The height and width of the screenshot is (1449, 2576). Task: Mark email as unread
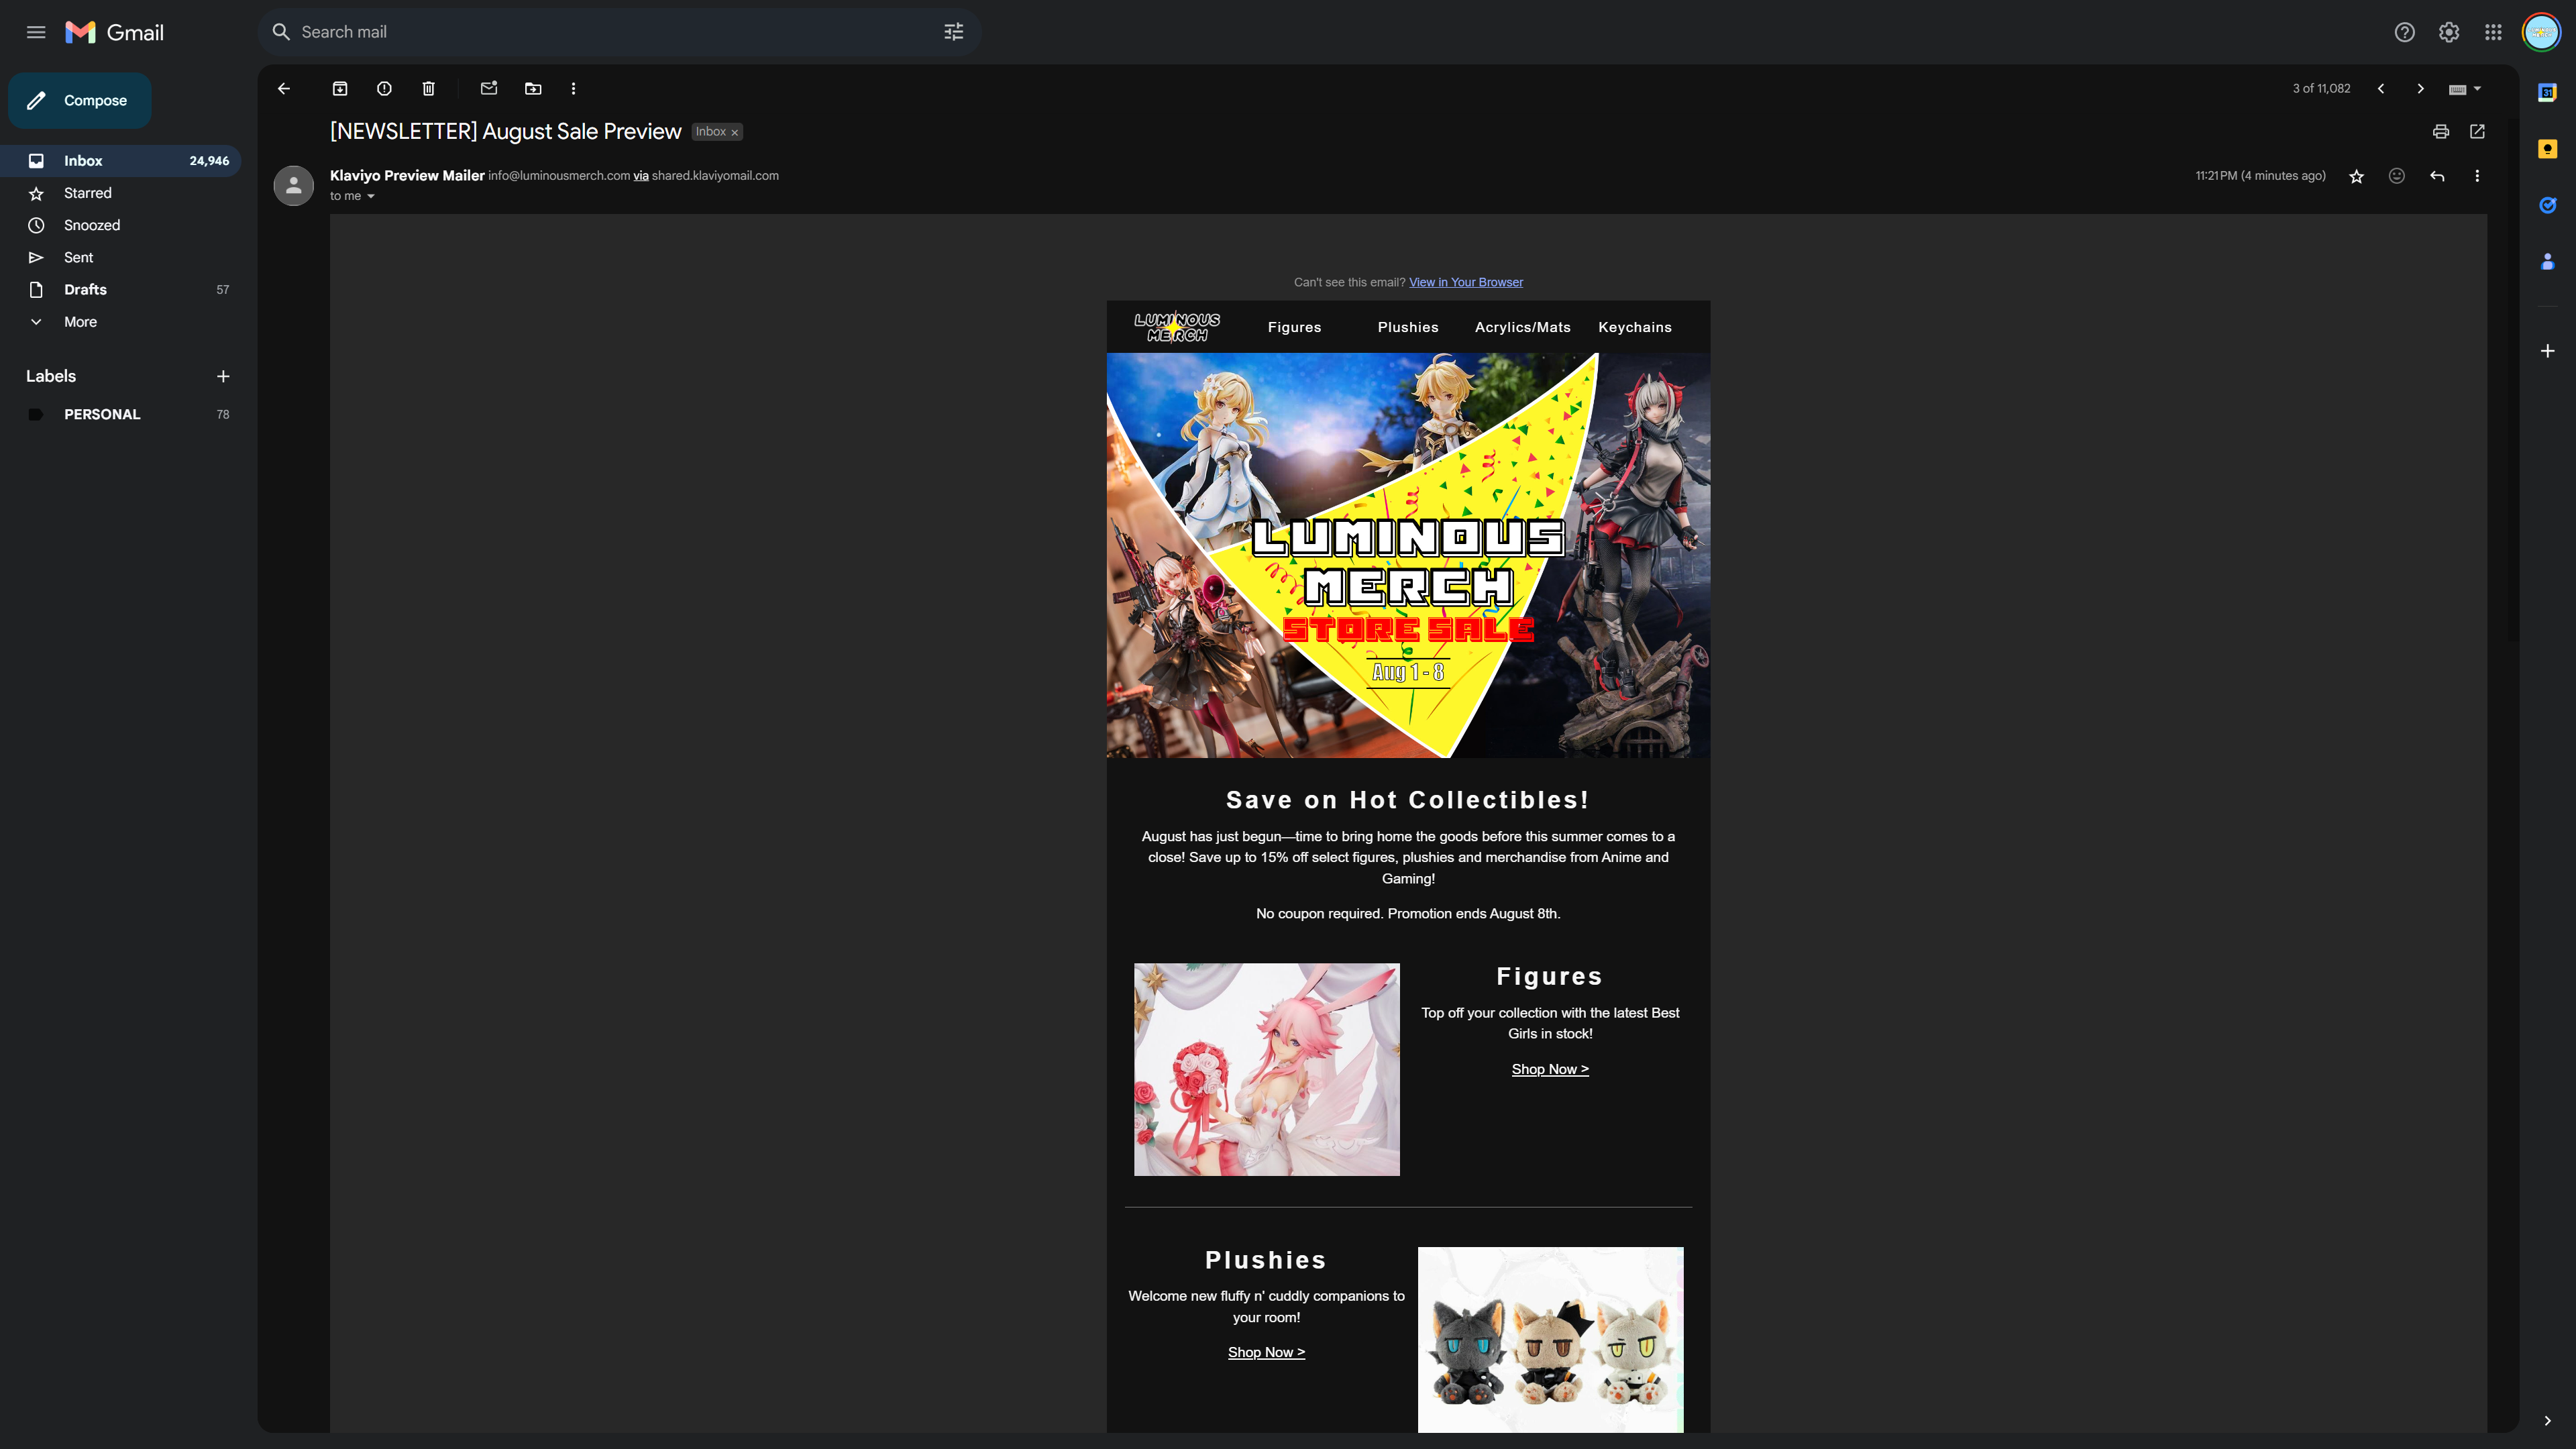[x=489, y=89]
